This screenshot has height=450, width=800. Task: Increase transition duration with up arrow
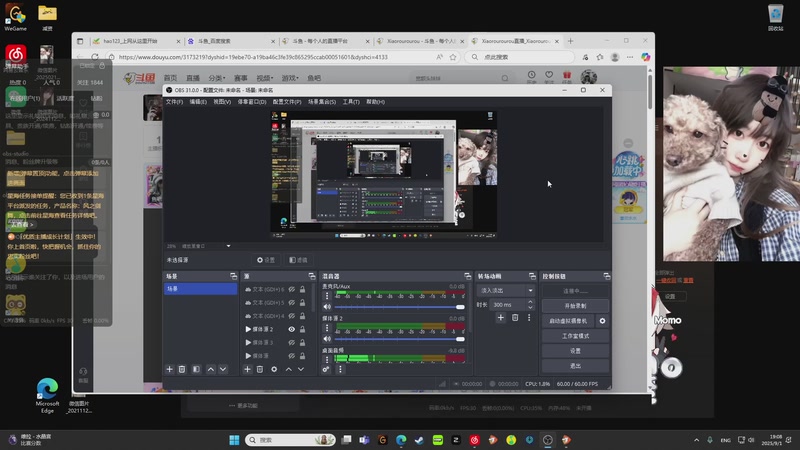(x=530, y=302)
